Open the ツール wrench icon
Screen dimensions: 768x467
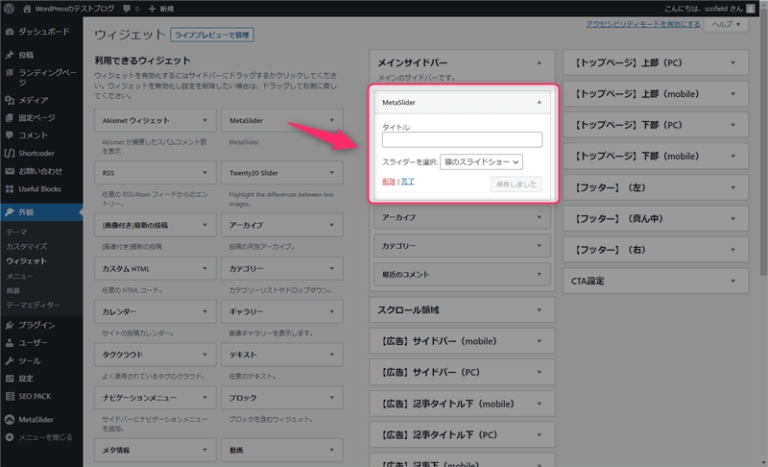coord(9,360)
